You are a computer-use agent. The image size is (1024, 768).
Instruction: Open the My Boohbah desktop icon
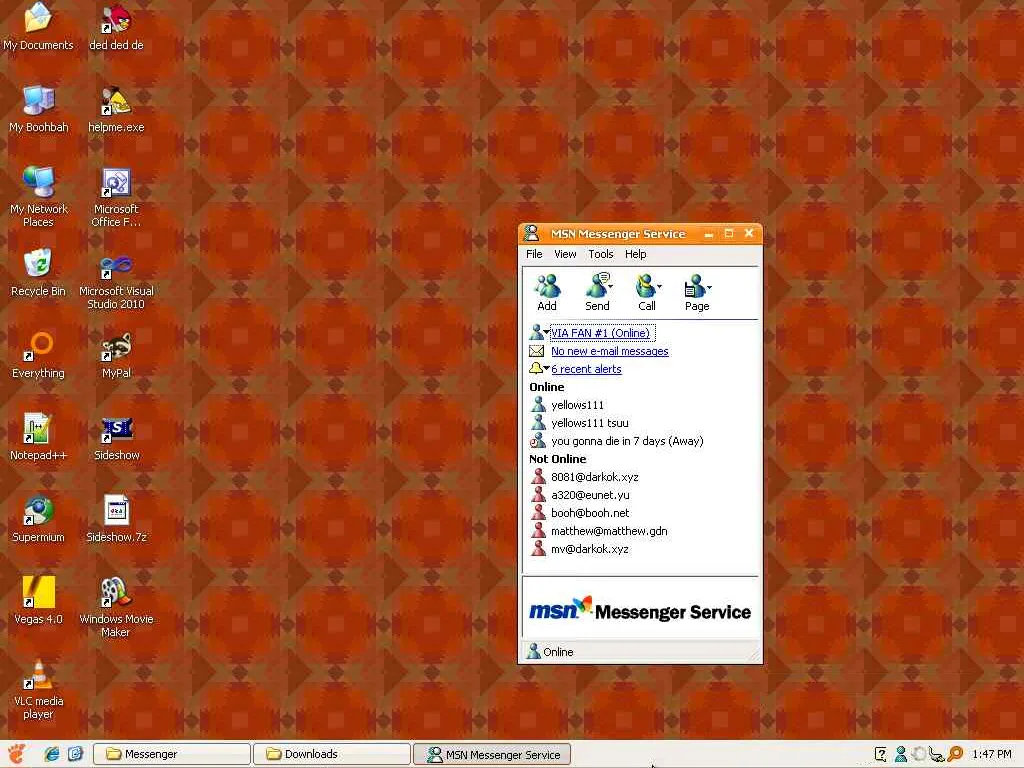tap(38, 109)
